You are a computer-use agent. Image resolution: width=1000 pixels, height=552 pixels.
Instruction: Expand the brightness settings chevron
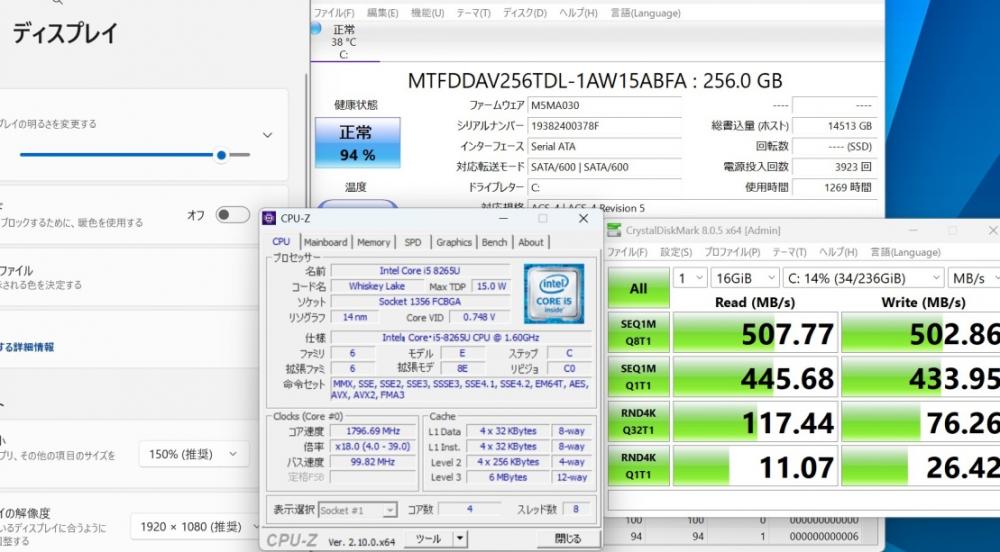point(267,135)
